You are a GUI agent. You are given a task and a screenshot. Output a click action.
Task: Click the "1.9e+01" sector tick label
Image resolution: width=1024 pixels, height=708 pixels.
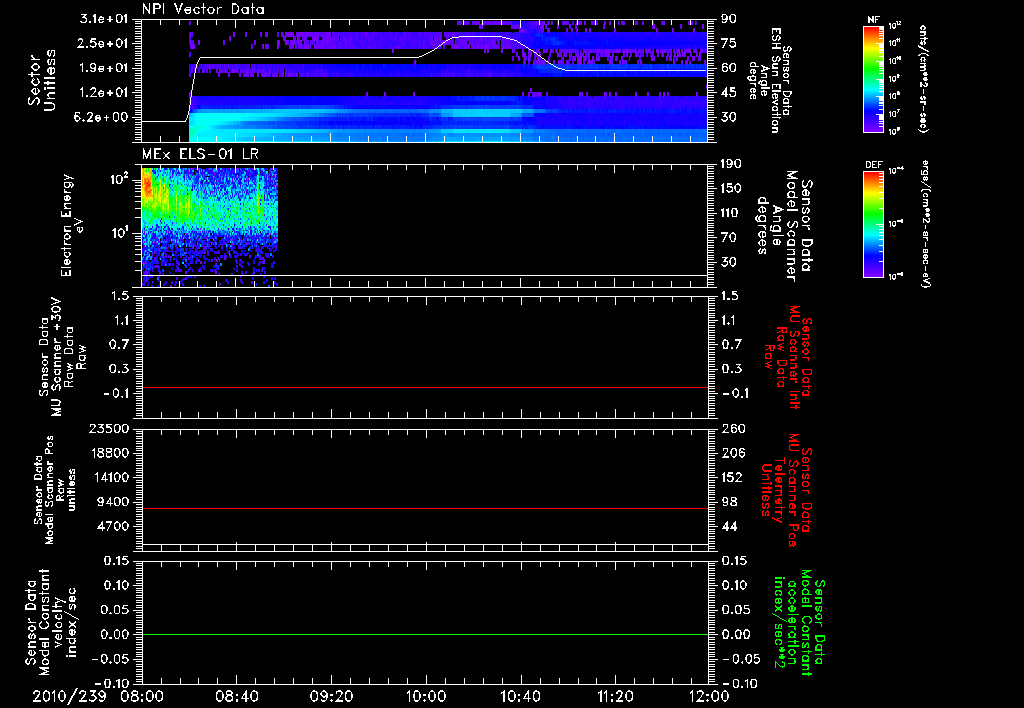(x=104, y=68)
